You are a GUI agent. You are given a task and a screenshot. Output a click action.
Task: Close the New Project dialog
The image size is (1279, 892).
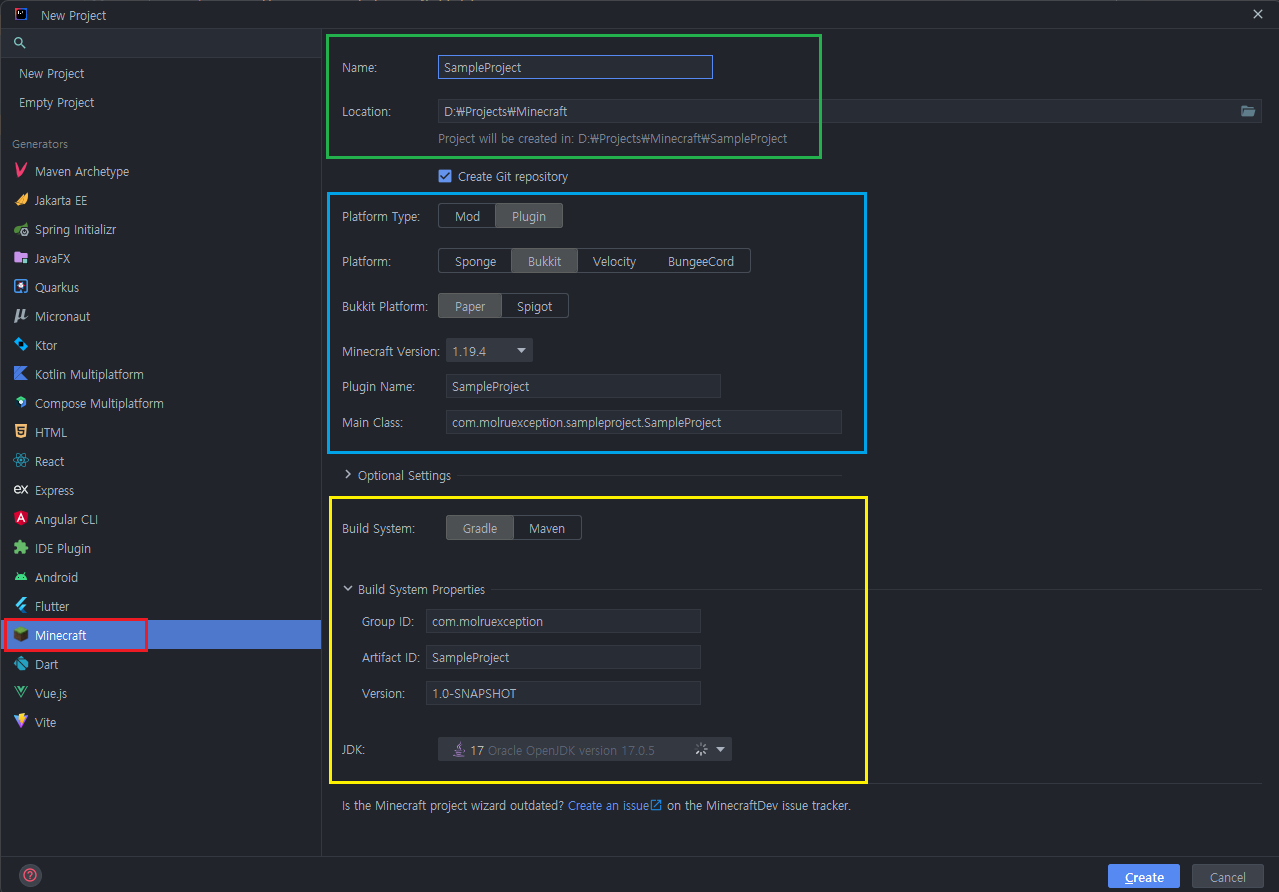point(1257,14)
